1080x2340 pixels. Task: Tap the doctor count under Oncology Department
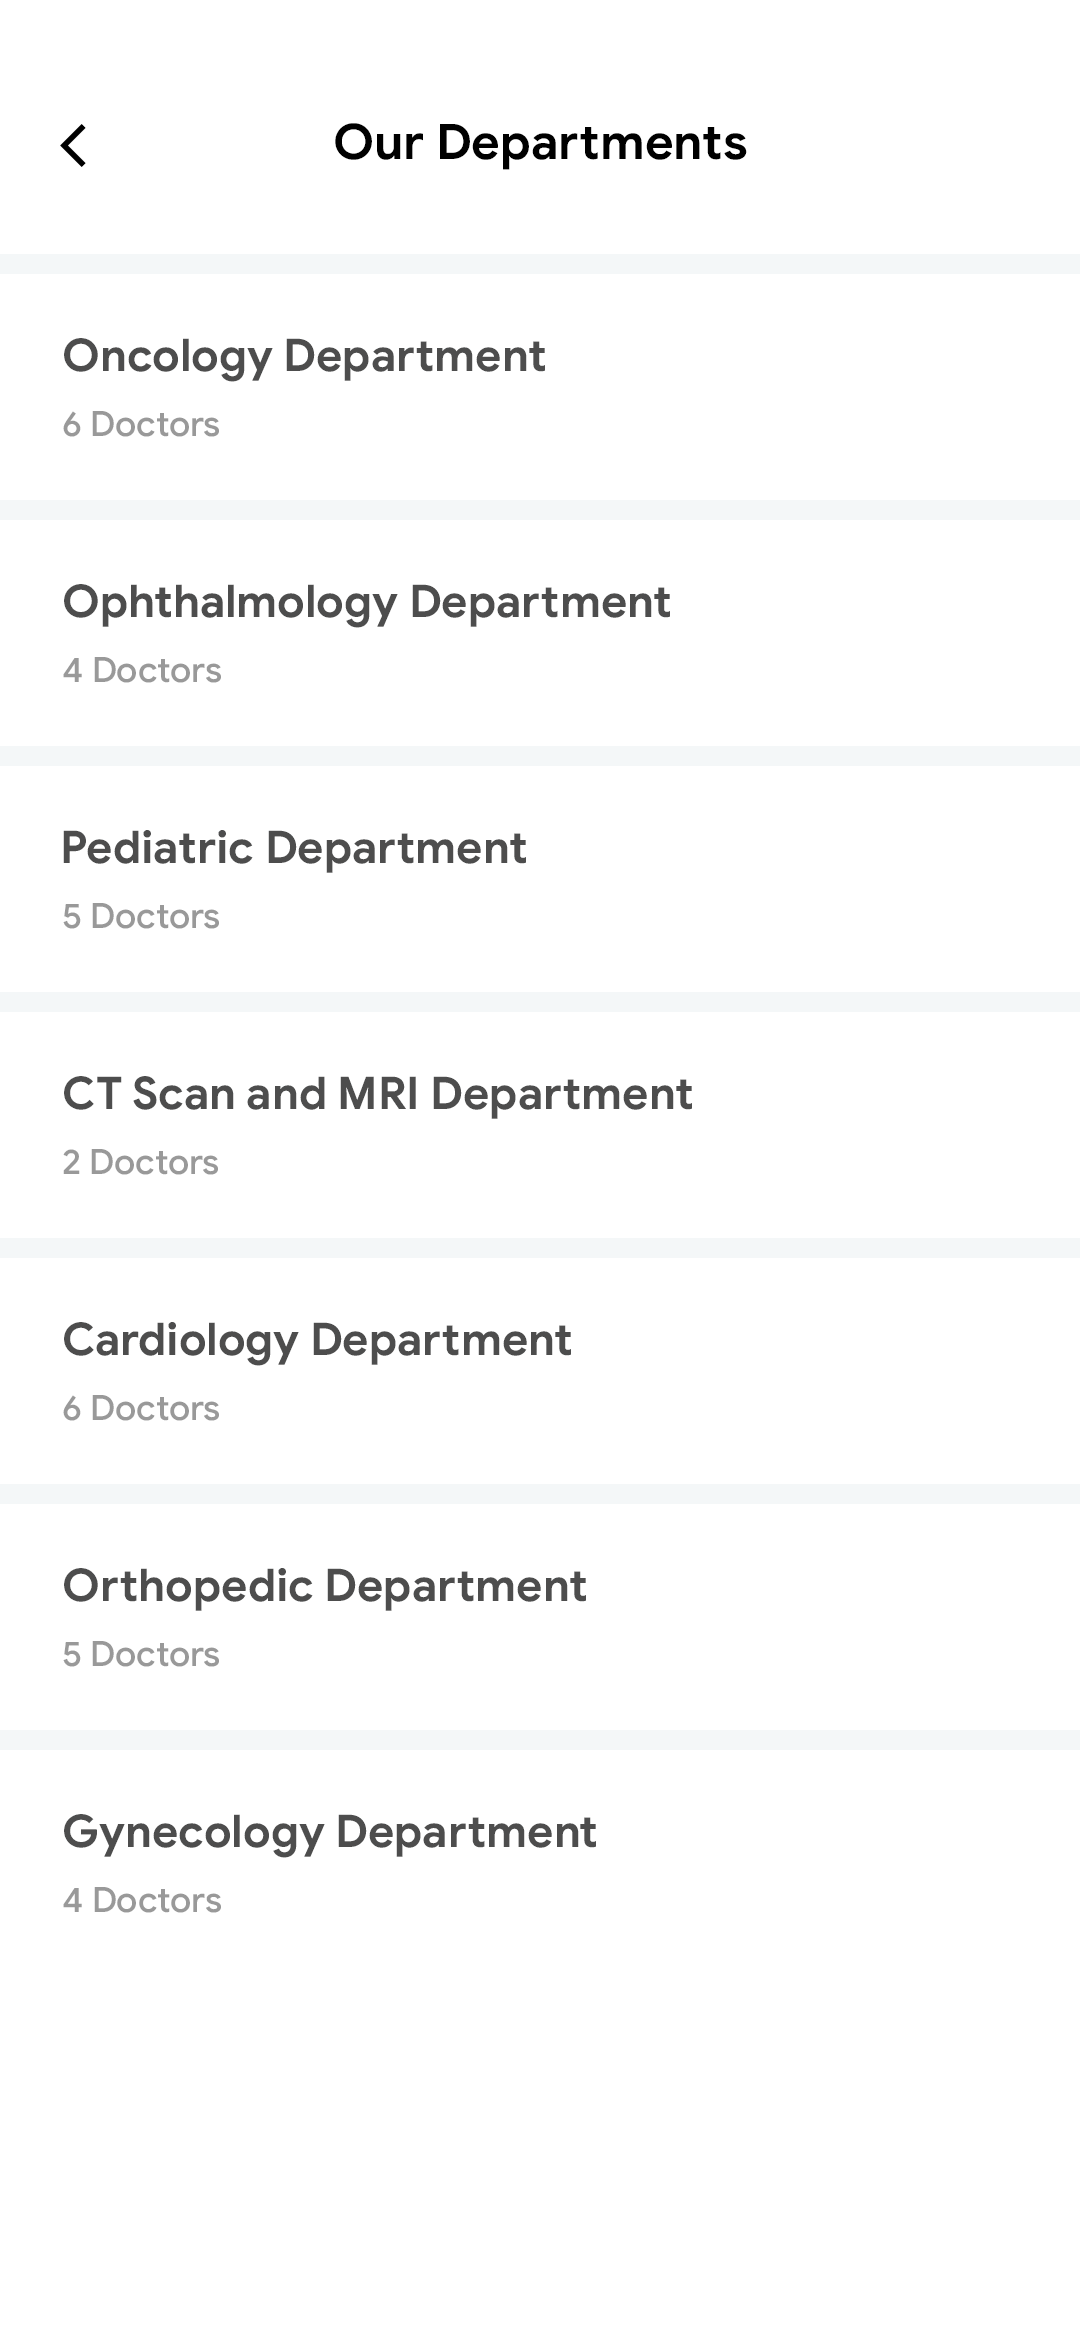pyautogui.click(x=141, y=425)
